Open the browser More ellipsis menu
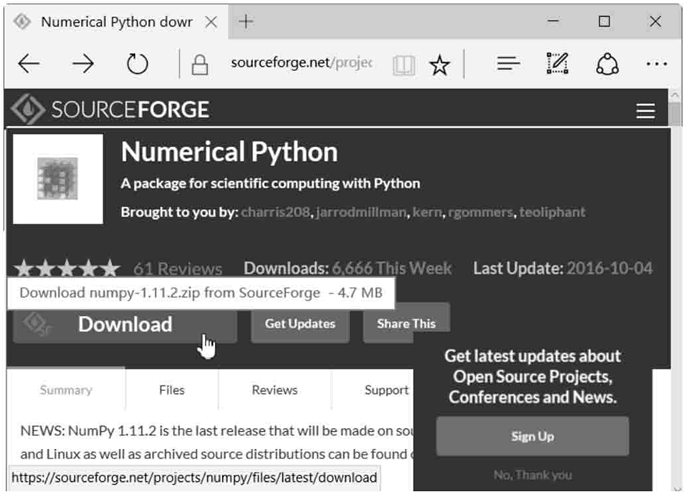 pos(657,64)
